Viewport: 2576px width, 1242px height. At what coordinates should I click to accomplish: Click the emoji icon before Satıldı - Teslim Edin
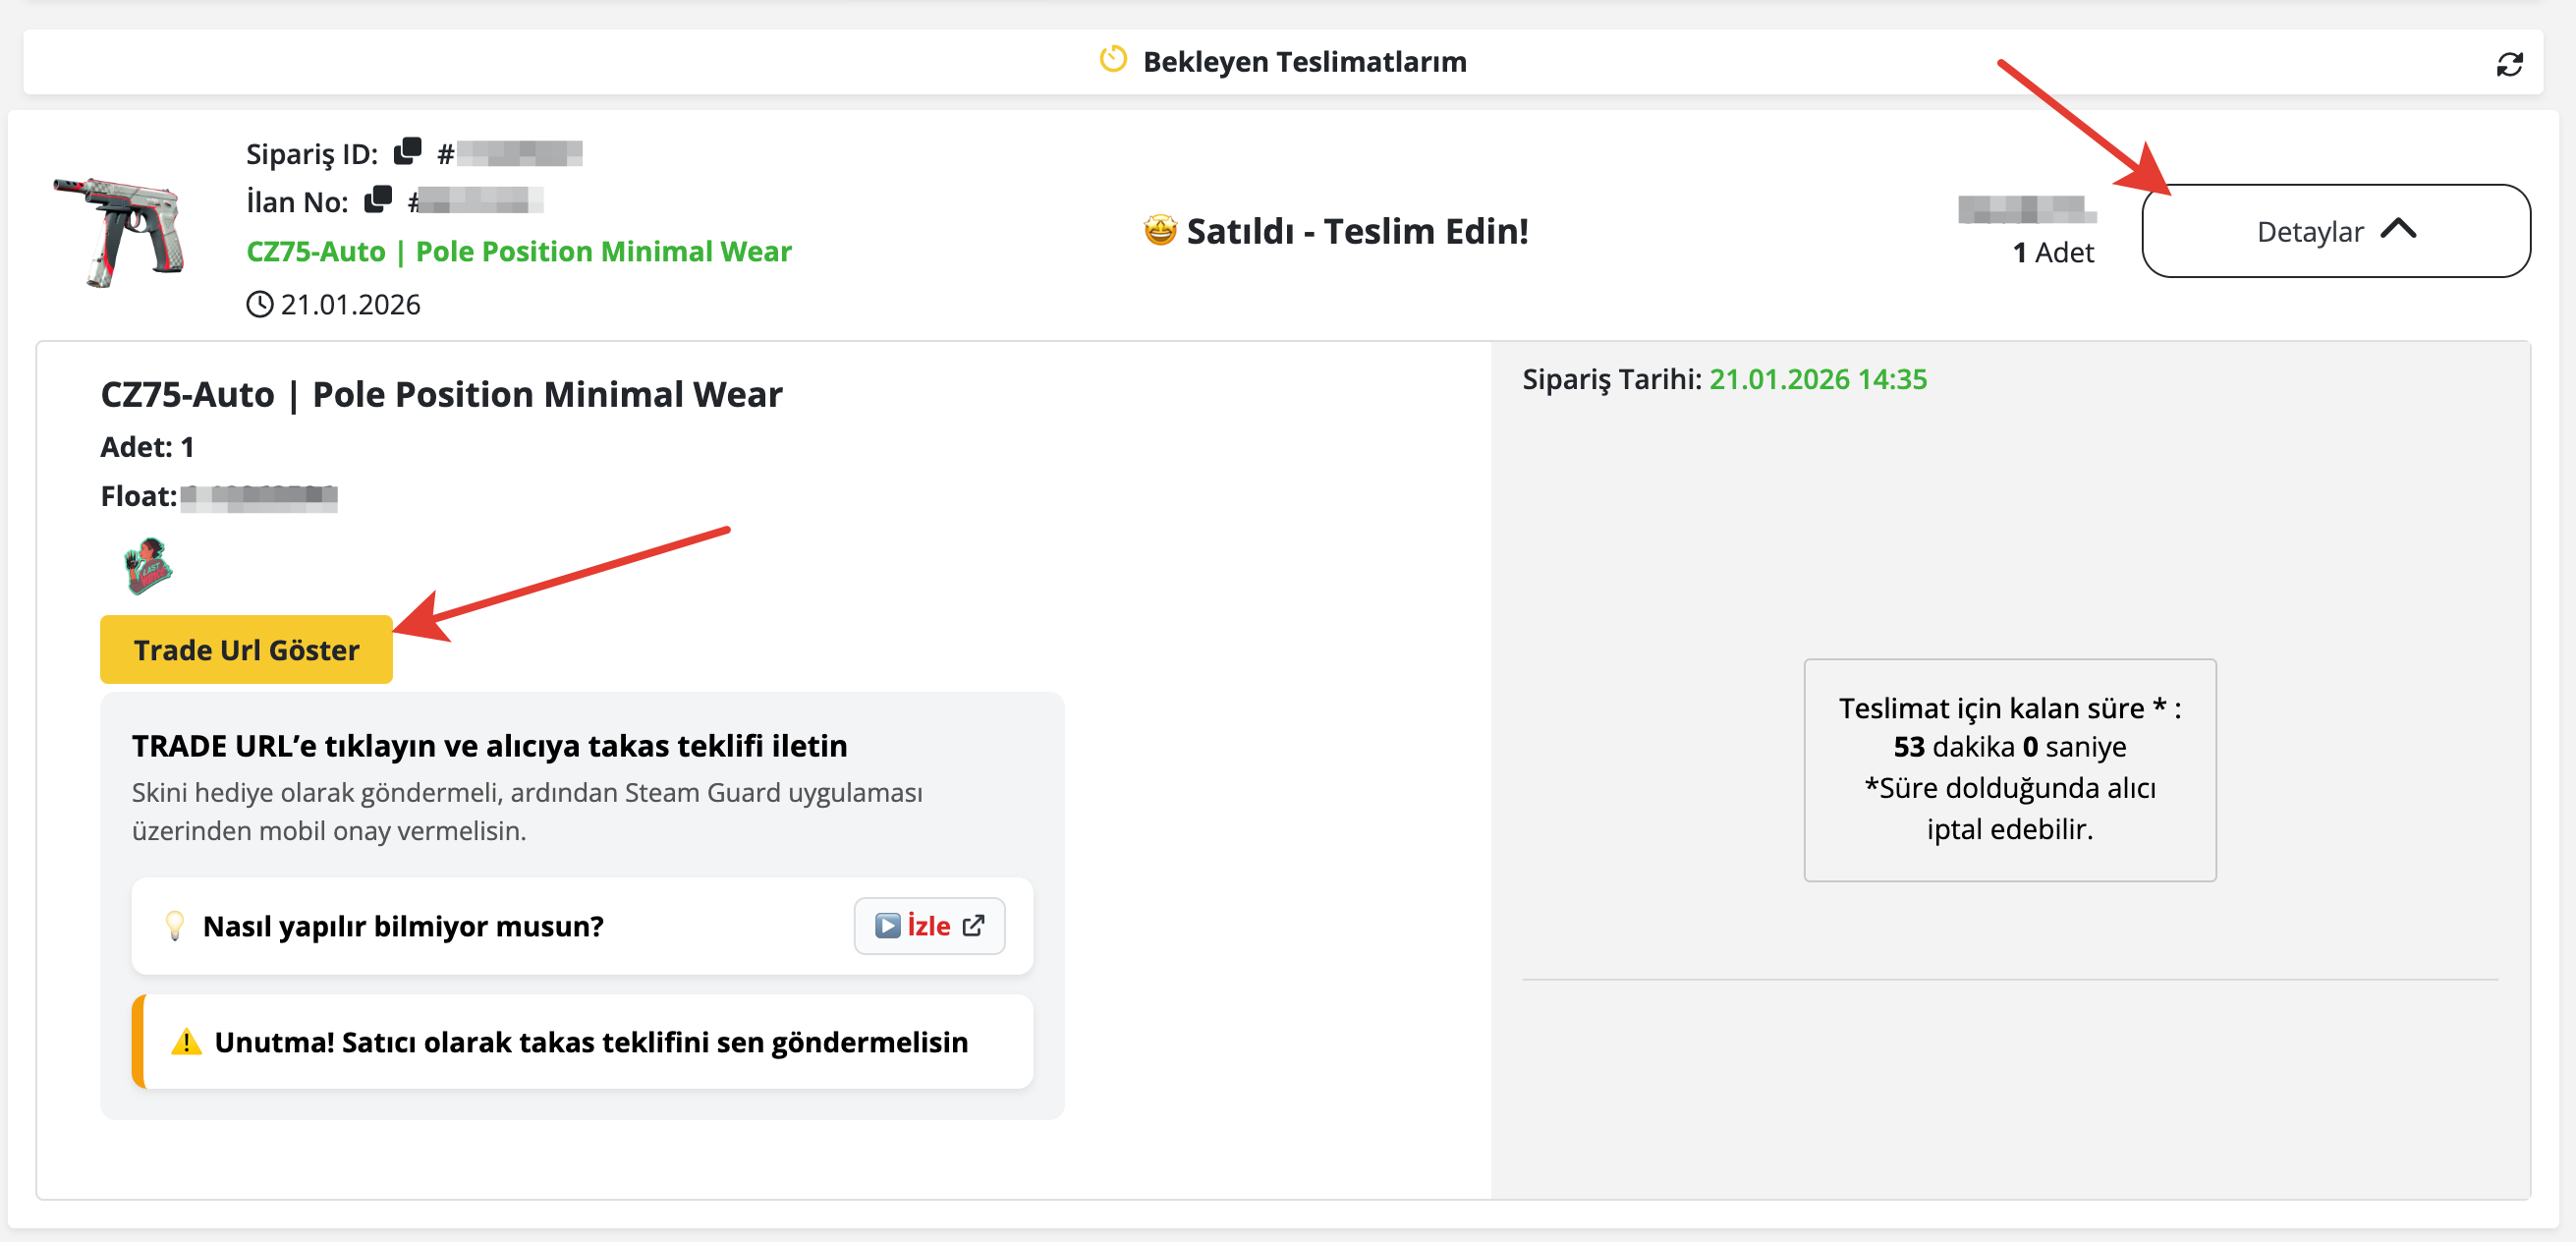click(x=1160, y=230)
